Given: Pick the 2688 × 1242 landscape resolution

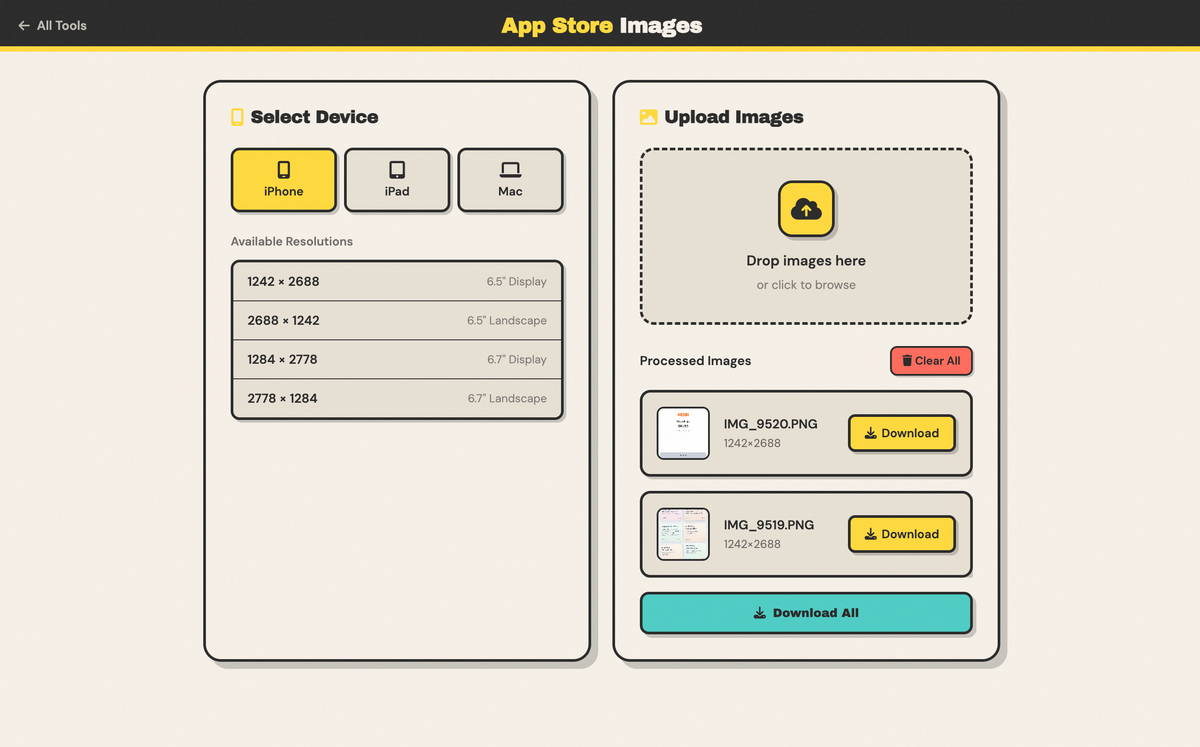Looking at the screenshot, I should pos(397,320).
